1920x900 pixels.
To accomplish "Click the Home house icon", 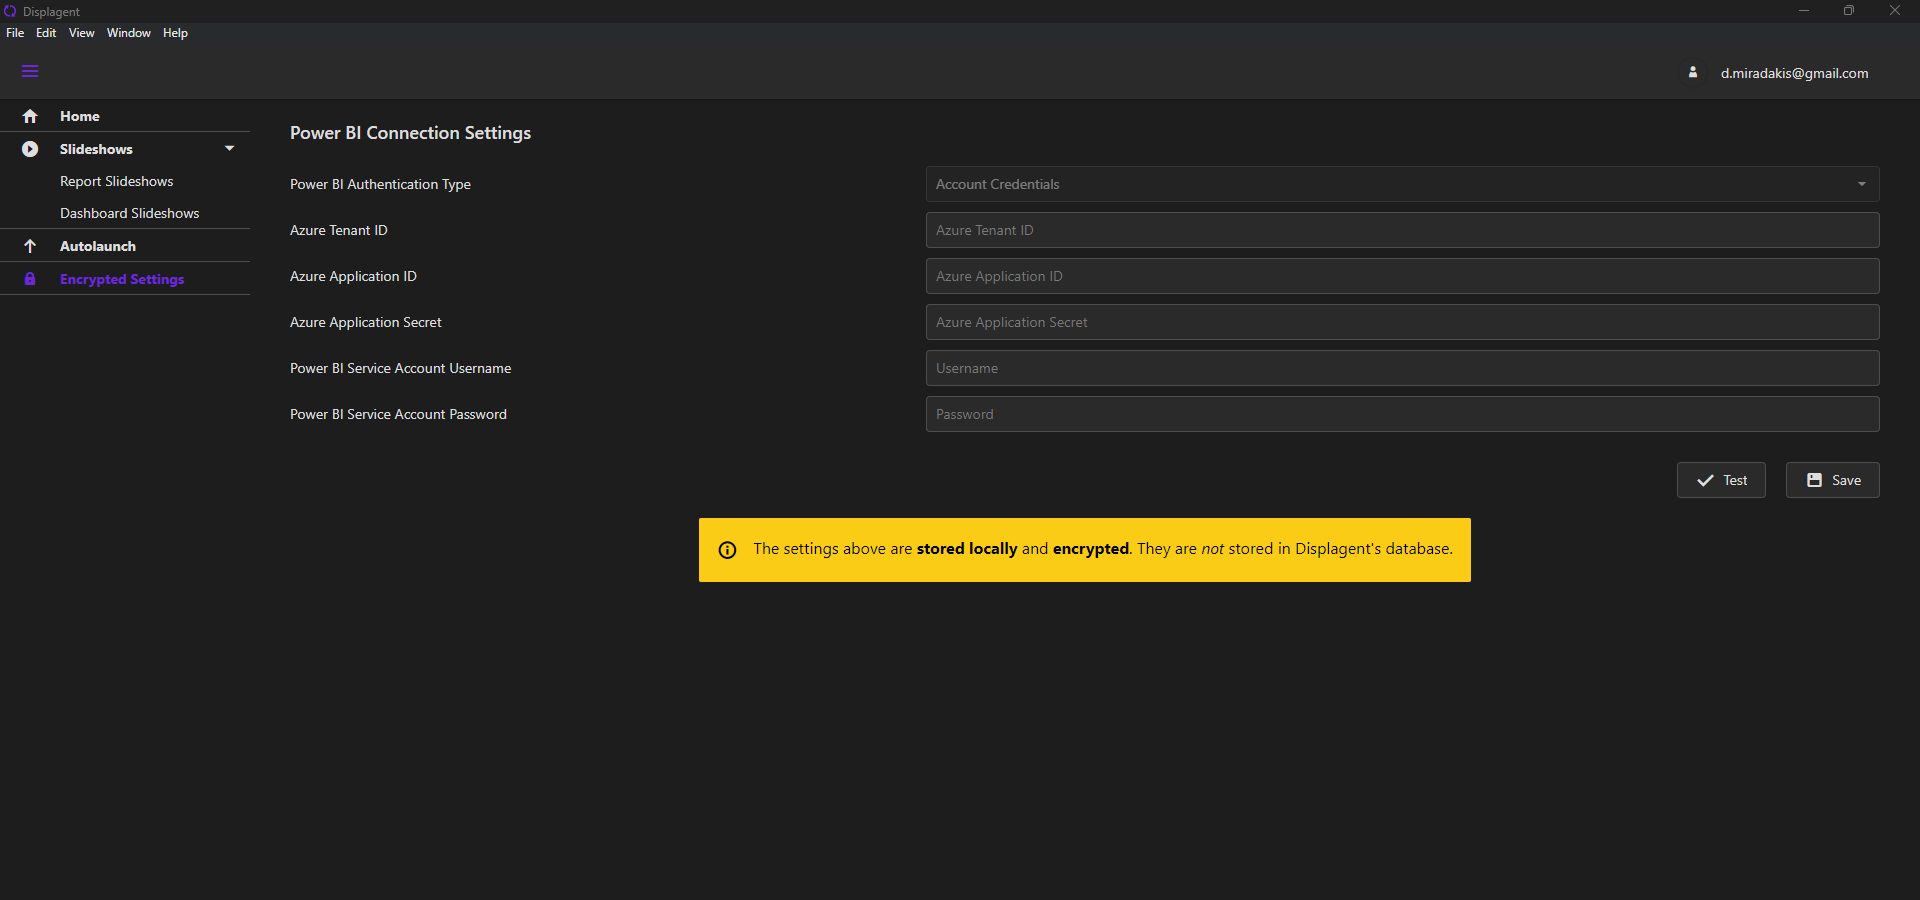I will tap(30, 116).
